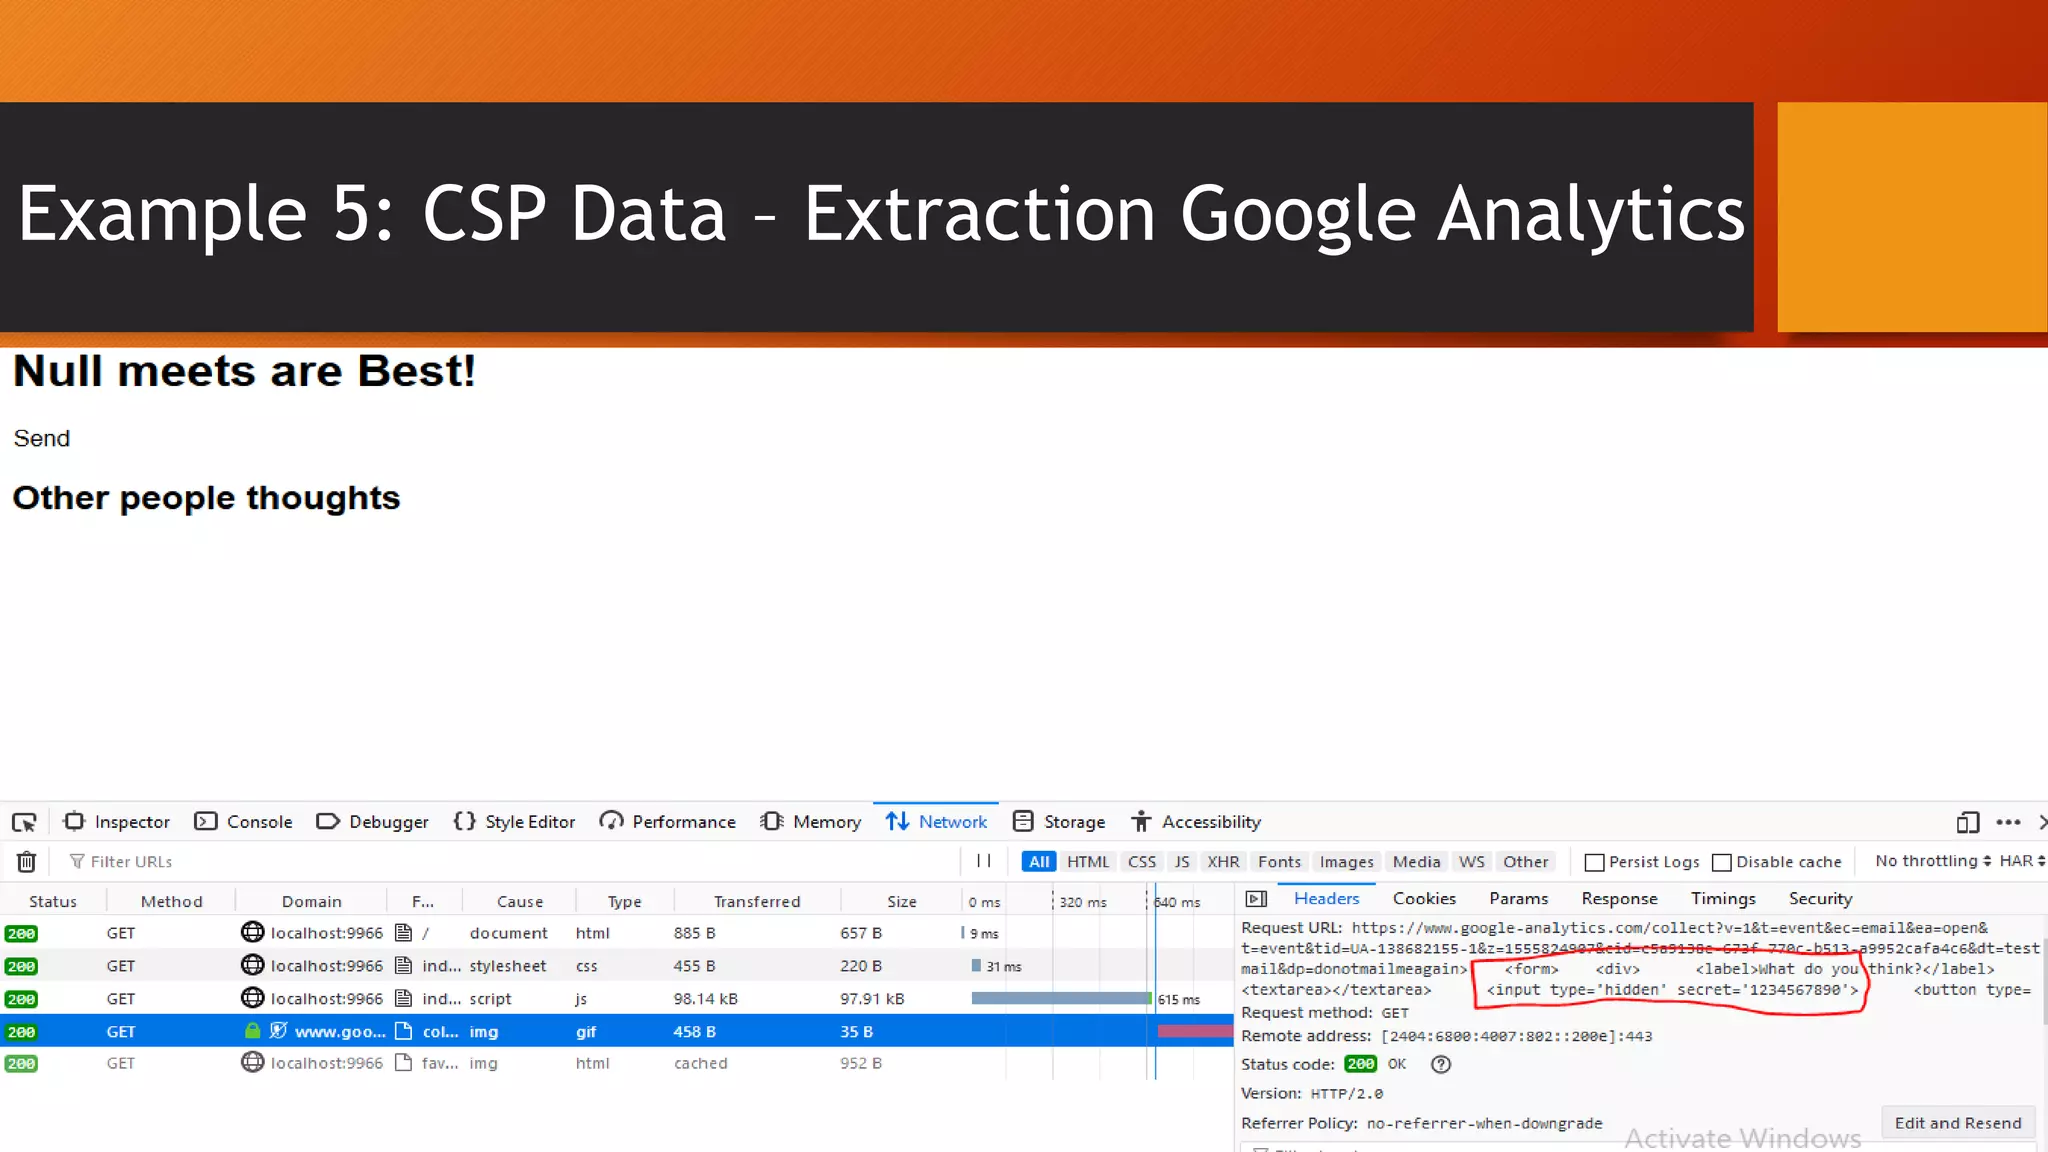The image size is (2048, 1152).
Task: Pause network recording with pause icon
Action: click(x=984, y=860)
